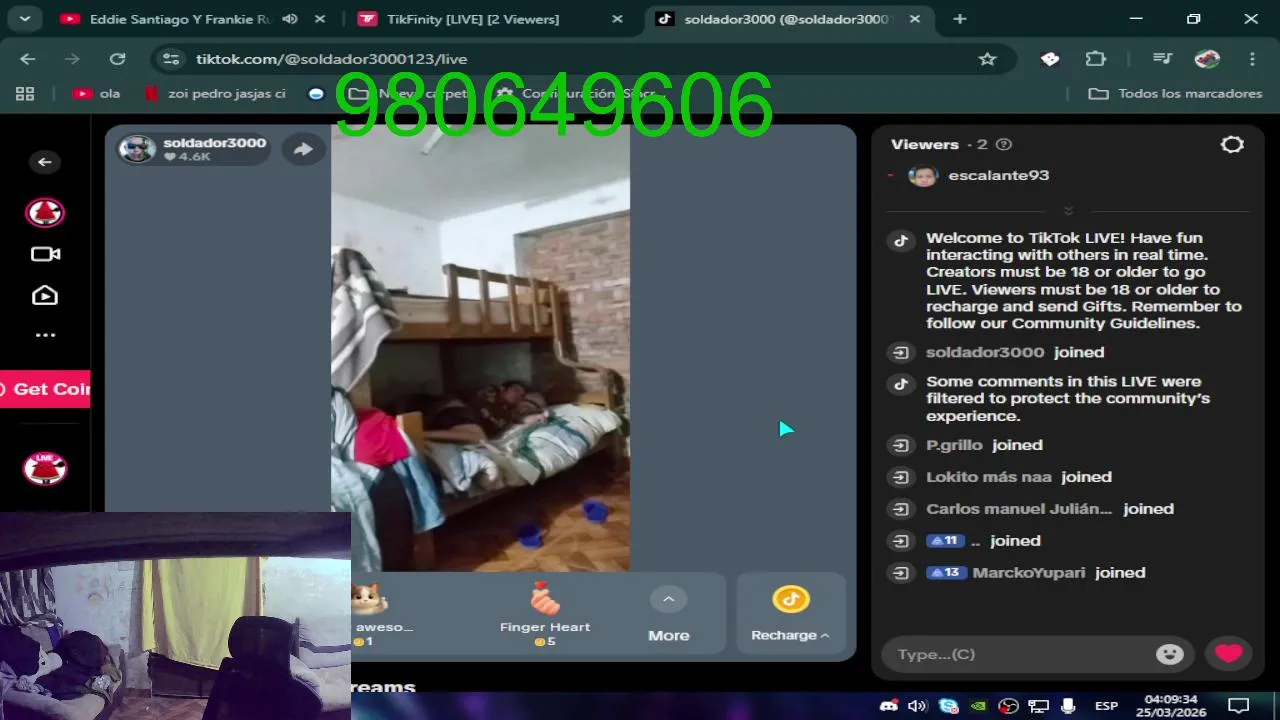Select the soldador3000 TikTok tab

click(785, 19)
